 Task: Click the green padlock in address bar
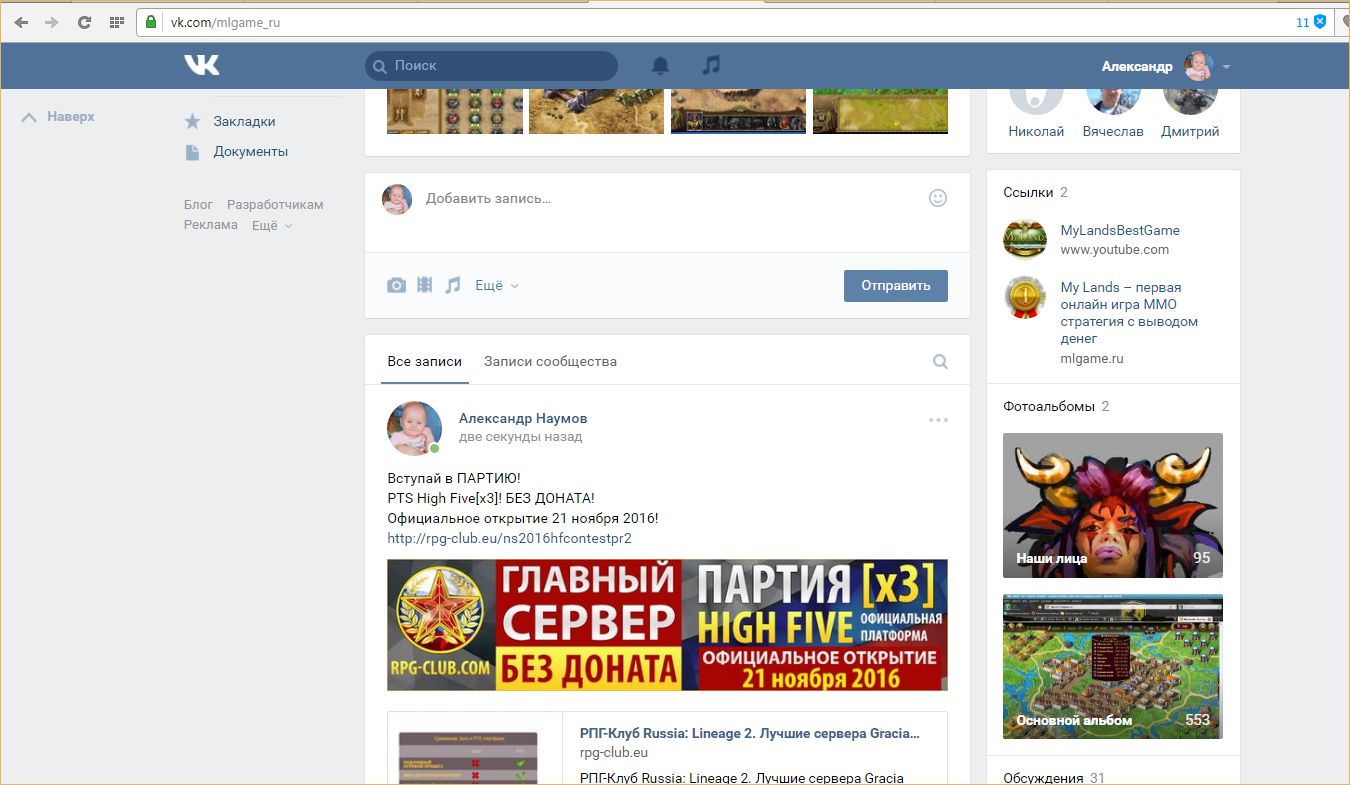pos(151,22)
